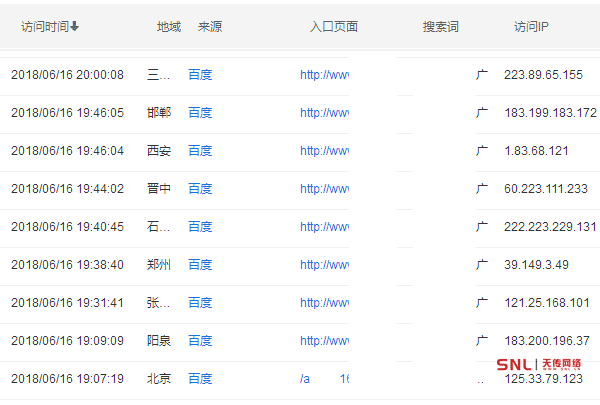
Task: Click the 来源 column header
Action: 210,27
